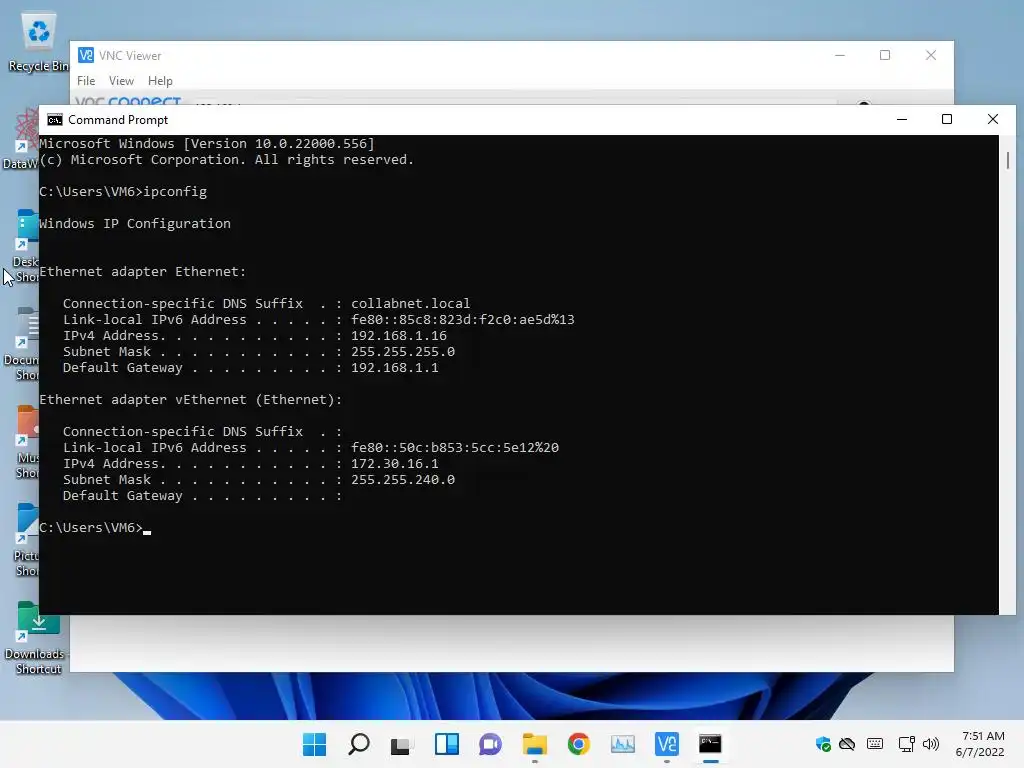
Task: Minimize the Command Prompt window
Action: tap(902, 120)
